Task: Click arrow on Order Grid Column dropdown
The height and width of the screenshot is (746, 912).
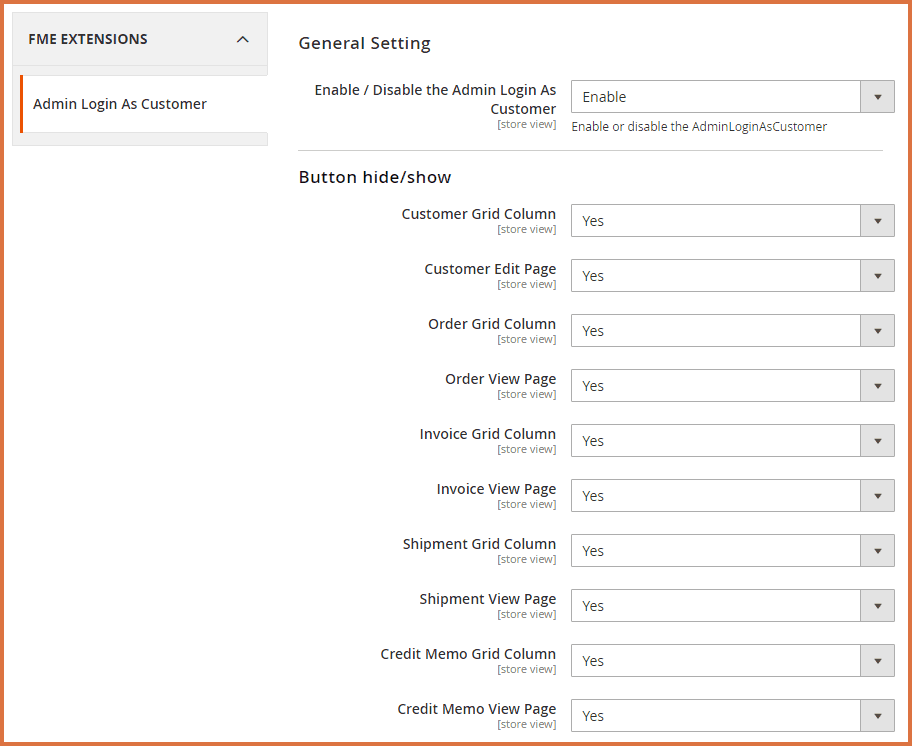Action: 877,331
